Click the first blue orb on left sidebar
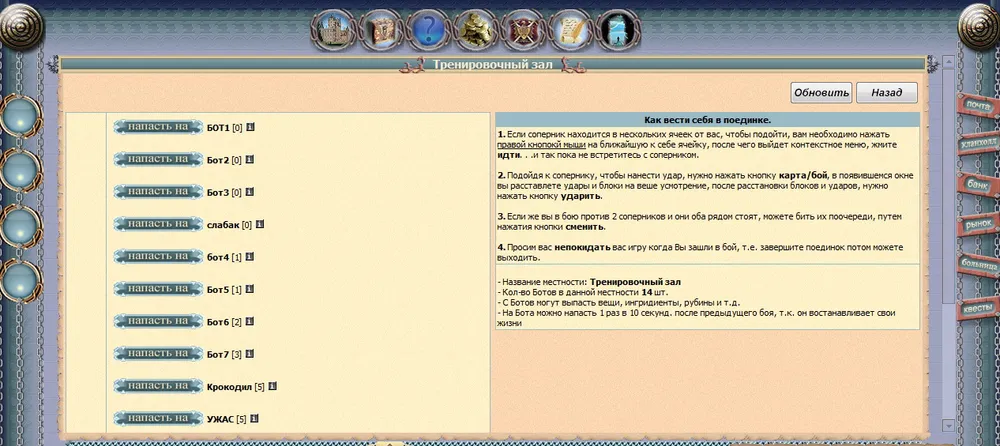 tap(20, 117)
